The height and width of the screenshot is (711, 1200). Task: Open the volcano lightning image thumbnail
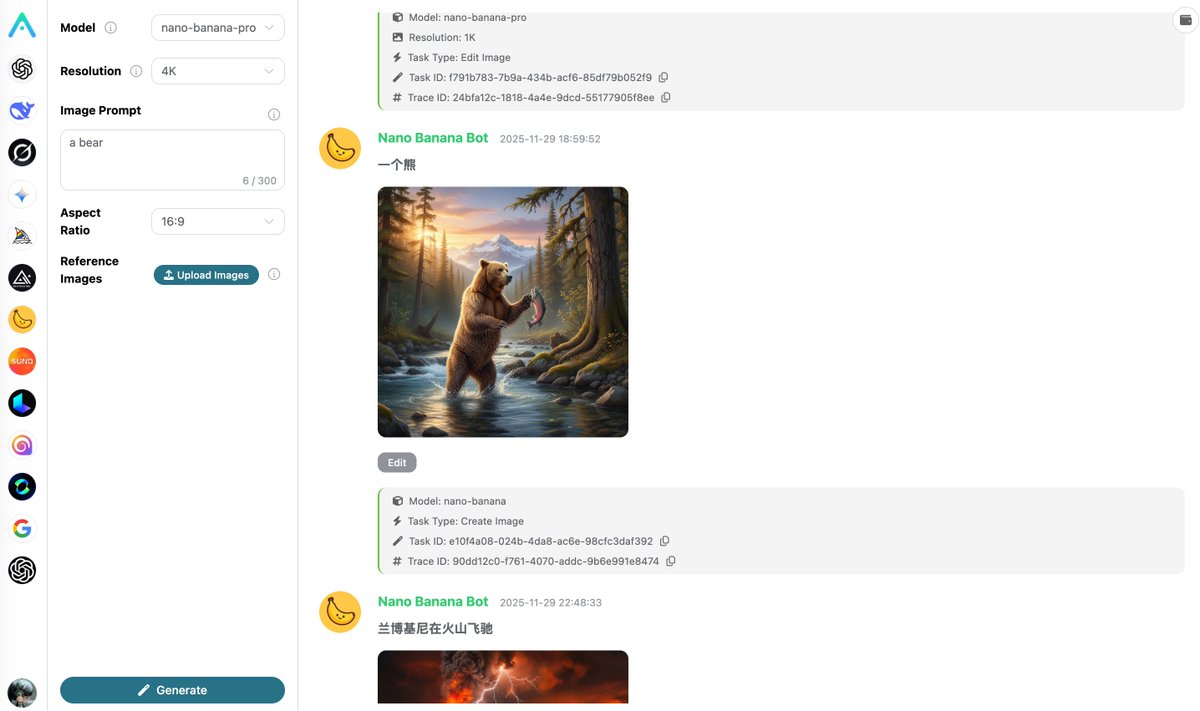click(503, 677)
